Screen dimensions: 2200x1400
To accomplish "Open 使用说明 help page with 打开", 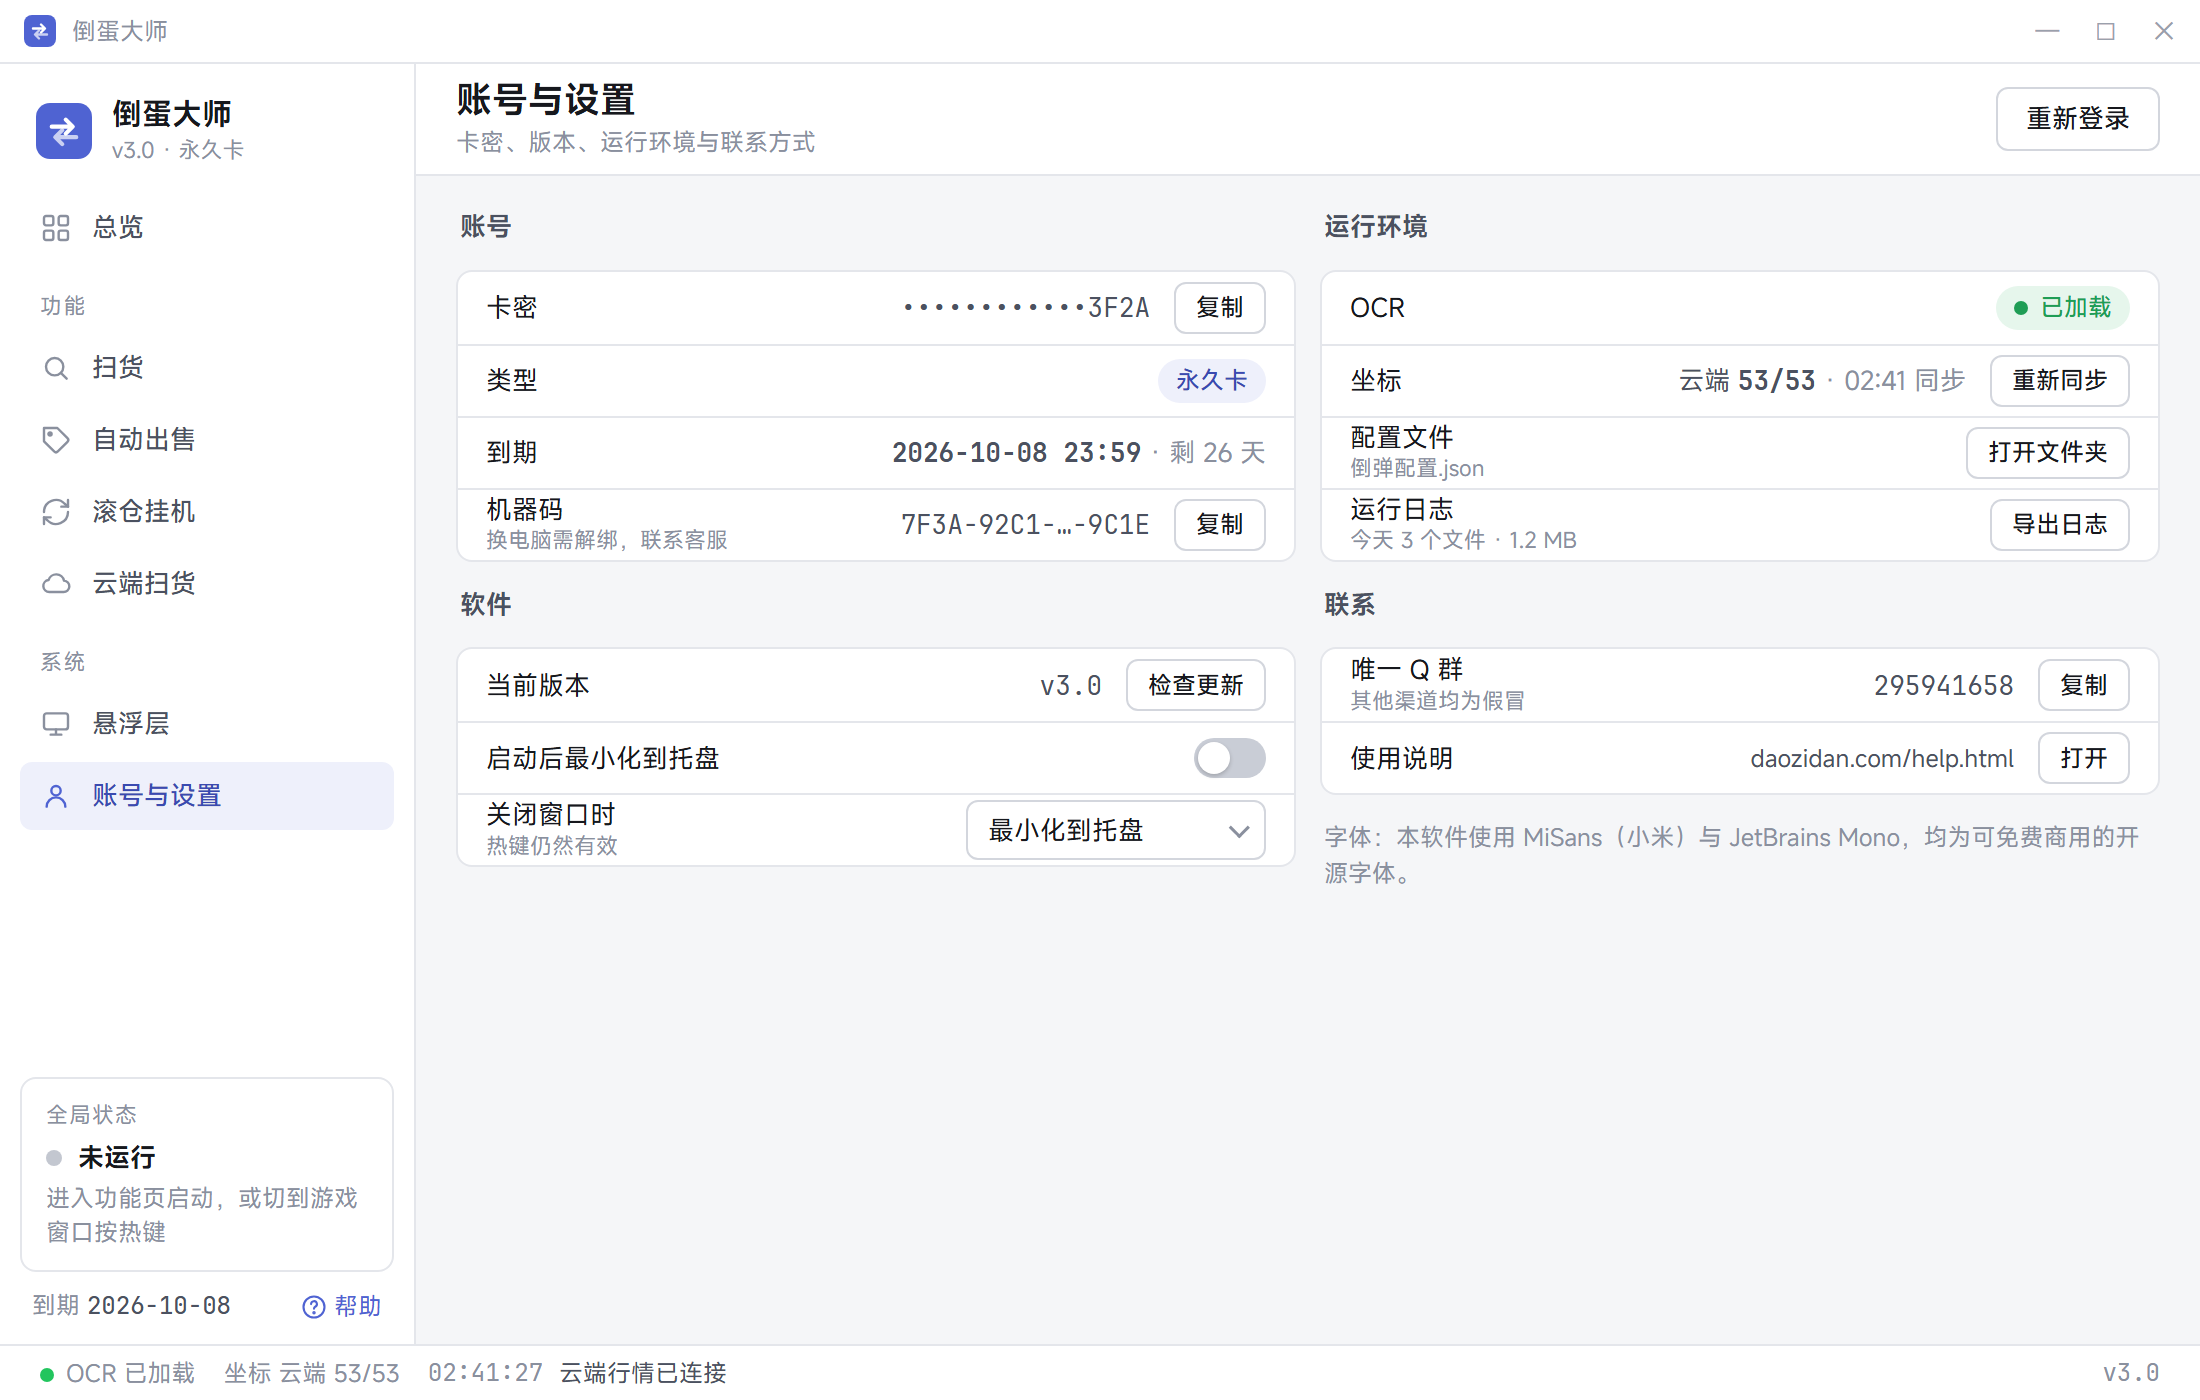I will click(2084, 758).
